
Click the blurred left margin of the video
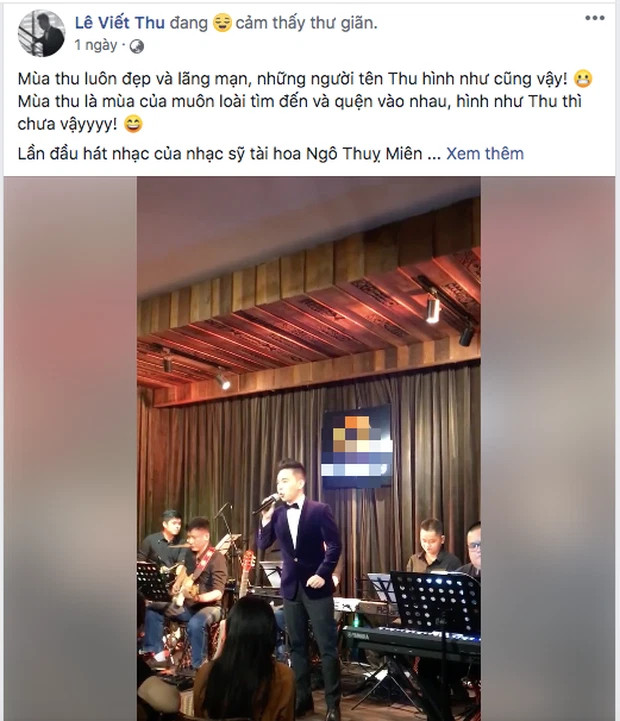click(x=70, y=449)
